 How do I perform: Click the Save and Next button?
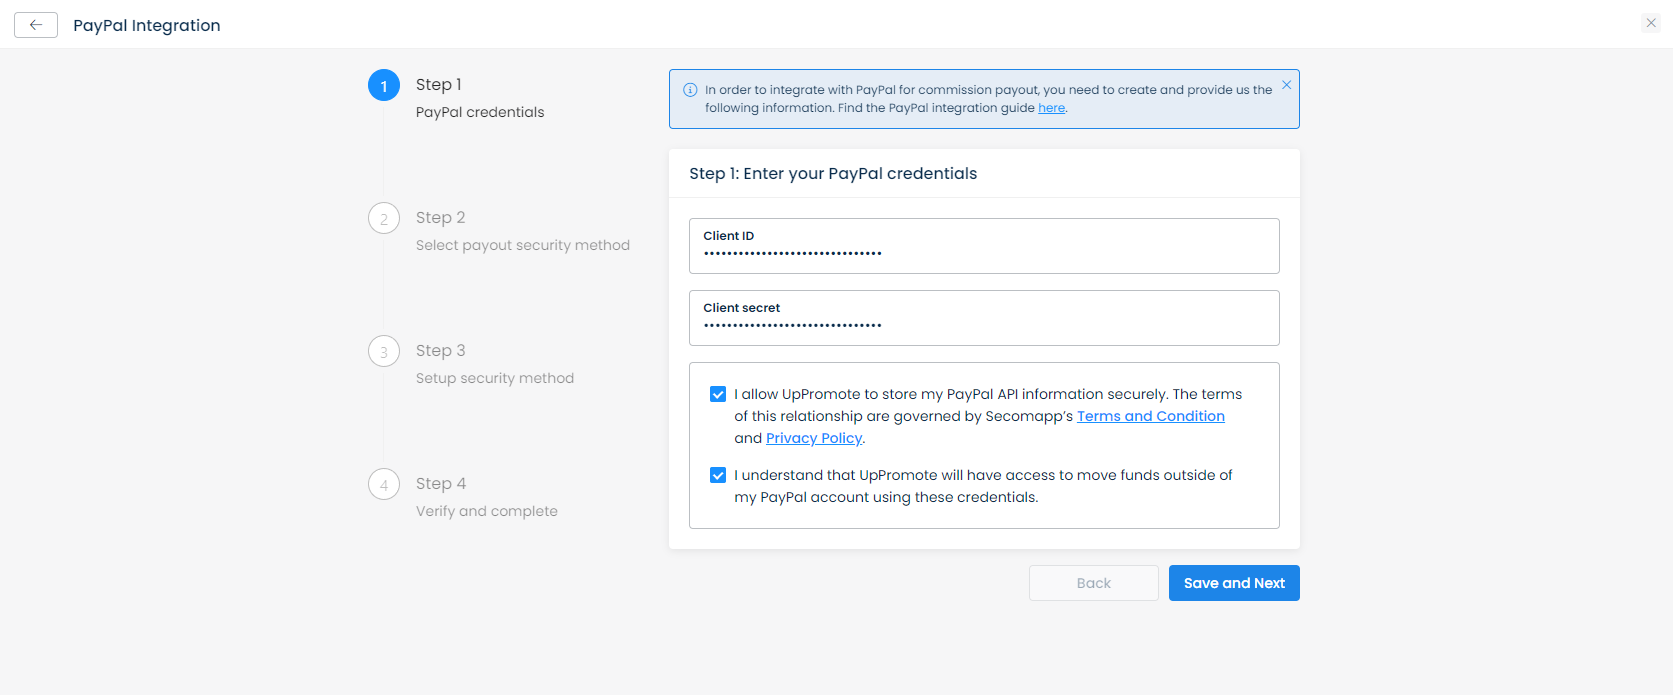[1234, 583]
